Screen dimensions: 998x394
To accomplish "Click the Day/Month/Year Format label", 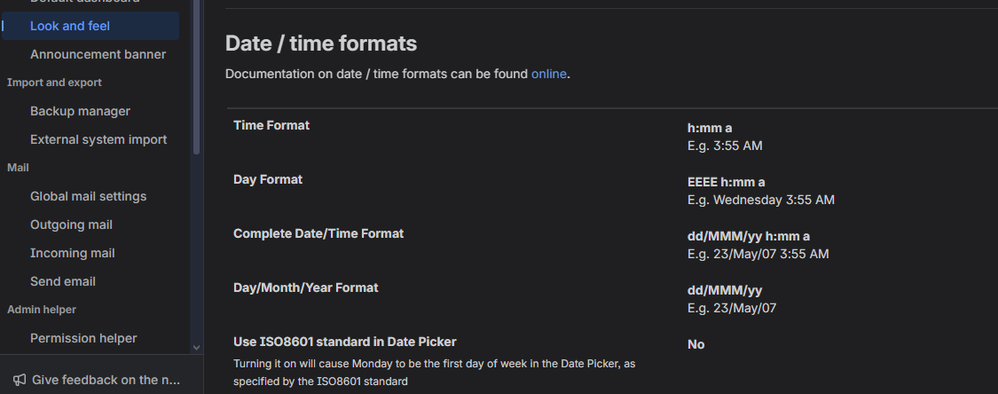I will pyautogui.click(x=306, y=288).
